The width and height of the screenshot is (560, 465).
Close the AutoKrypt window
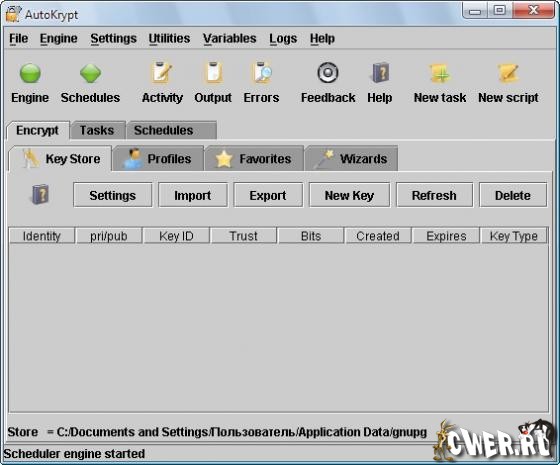(x=533, y=11)
